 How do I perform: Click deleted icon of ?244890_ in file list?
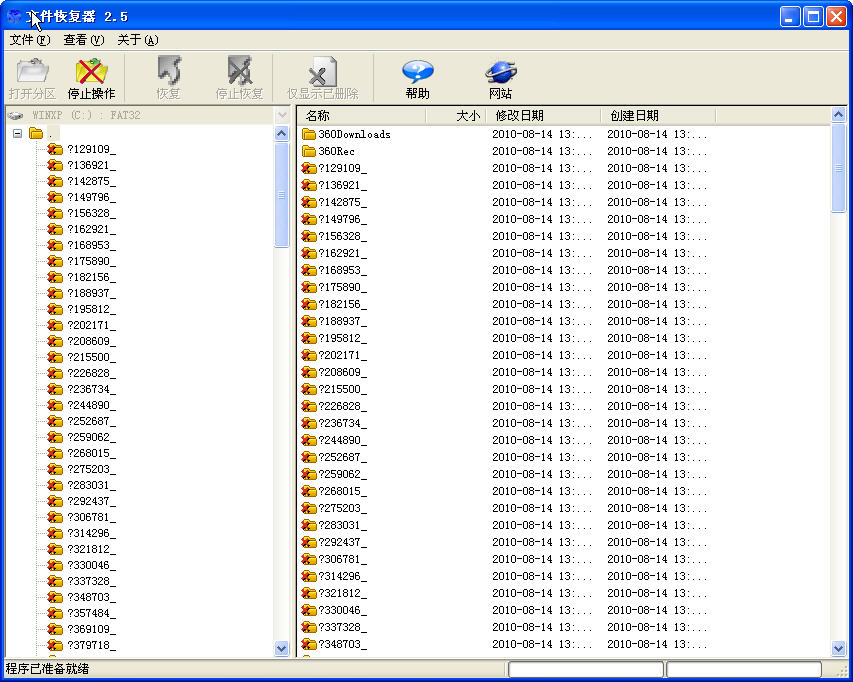tap(308, 440)
